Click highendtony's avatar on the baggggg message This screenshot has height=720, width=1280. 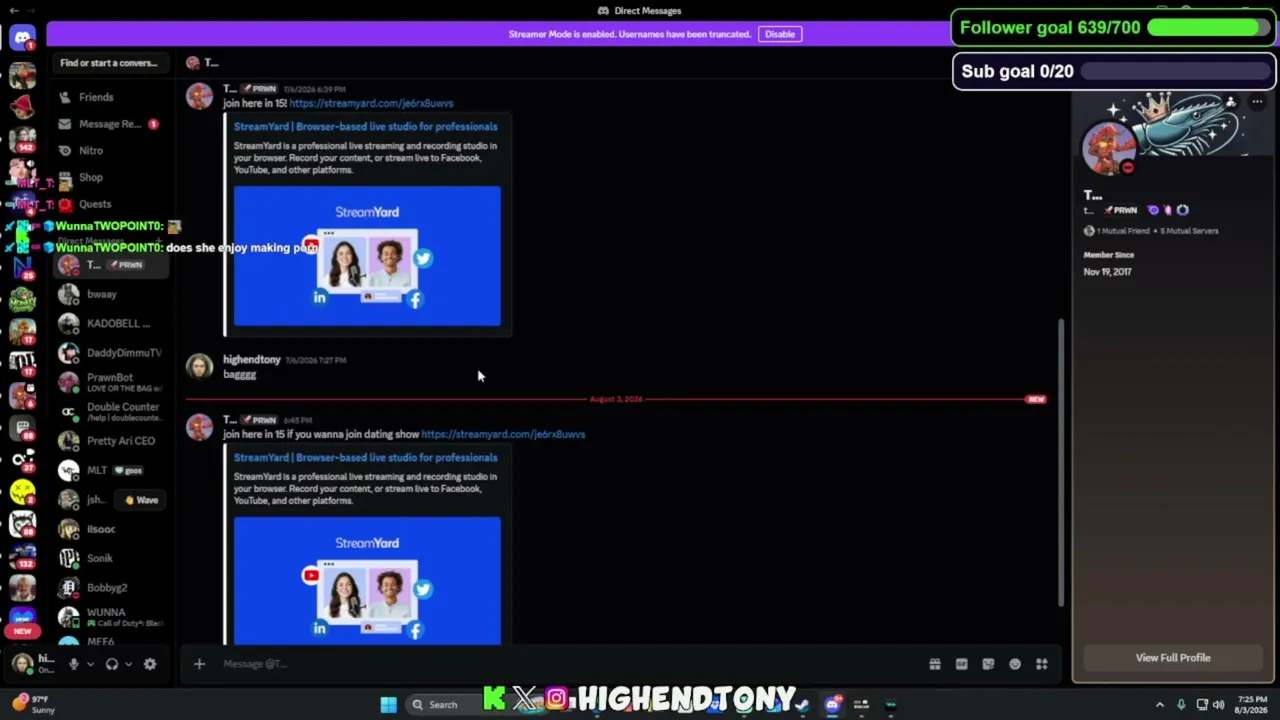tap(200, 367)
